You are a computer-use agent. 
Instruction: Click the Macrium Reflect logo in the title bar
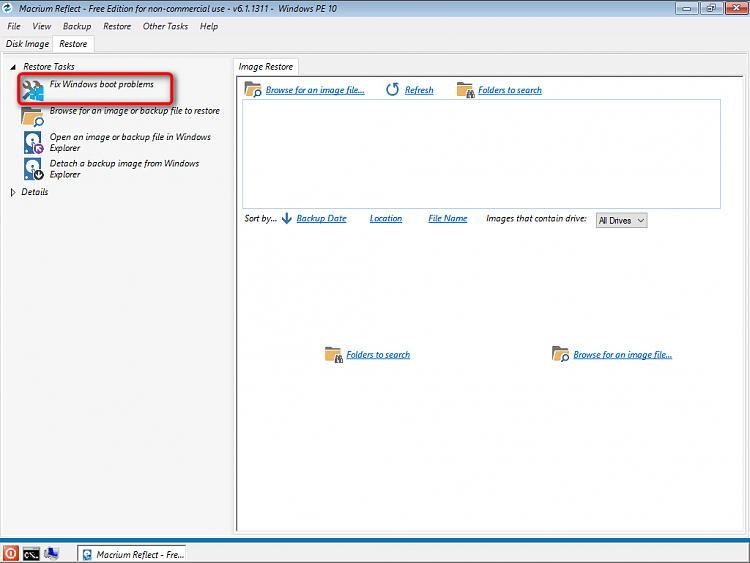tap(8, 8)
